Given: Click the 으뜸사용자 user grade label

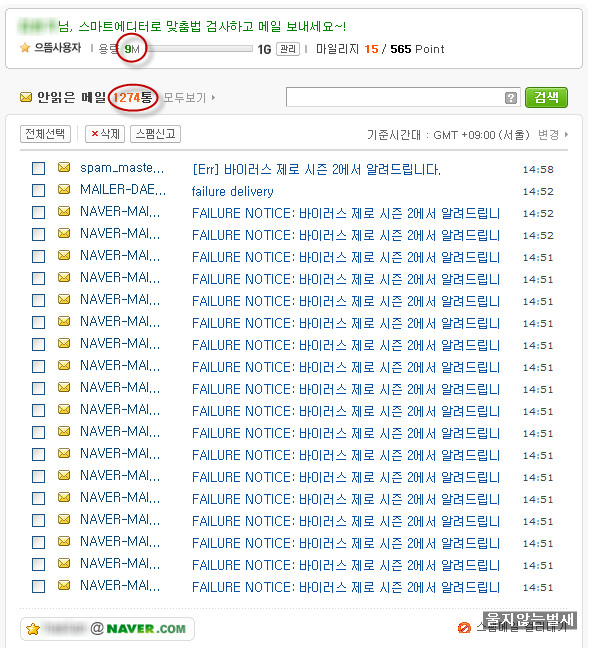Looking at the screenshot, I should (57, 48).
